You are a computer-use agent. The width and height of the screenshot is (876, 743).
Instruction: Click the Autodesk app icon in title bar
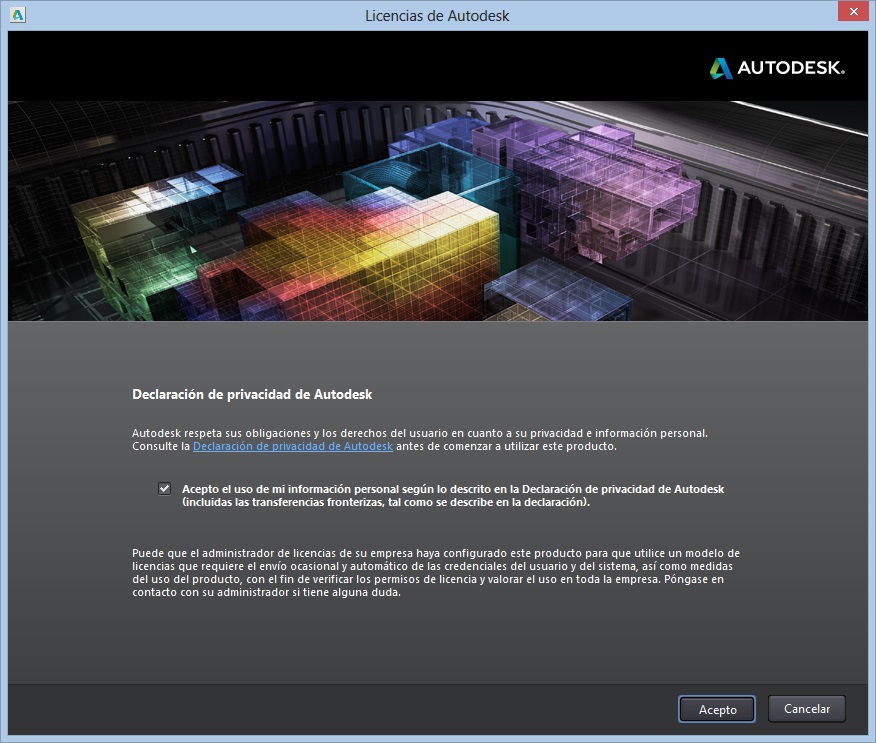click(x=18, y=15)
